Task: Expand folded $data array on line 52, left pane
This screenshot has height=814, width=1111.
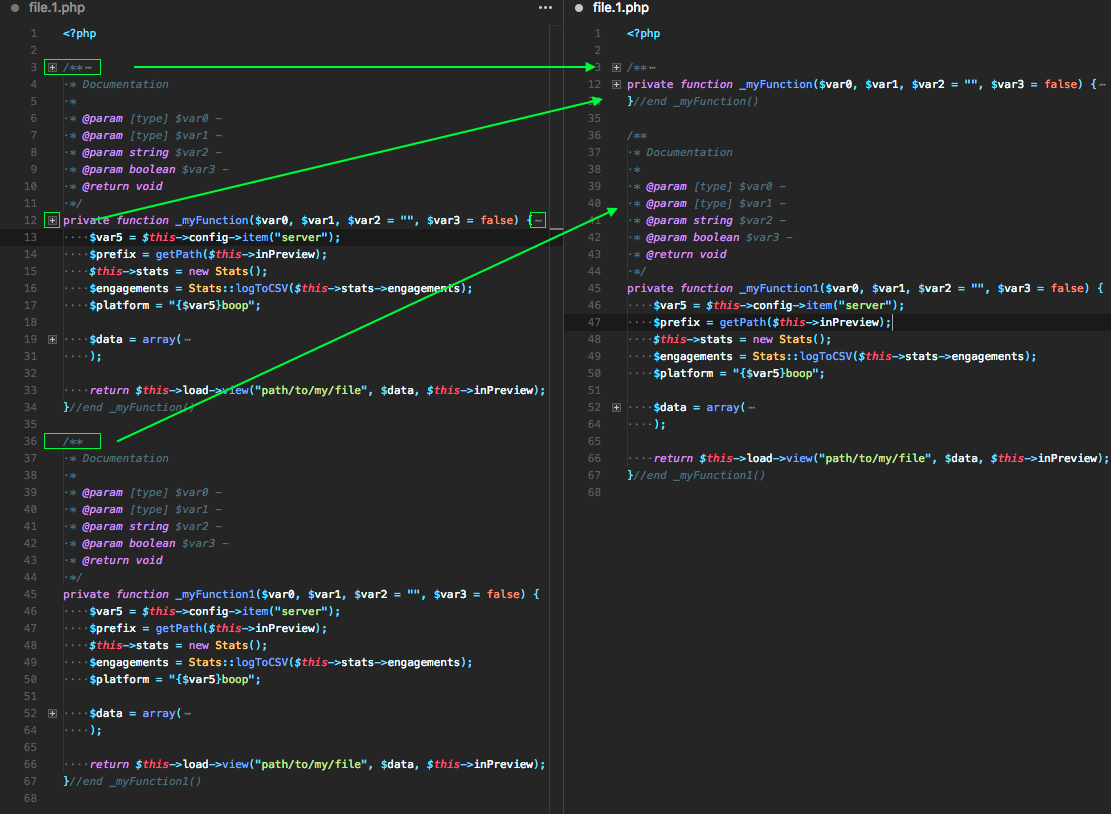Action: point(52,713)
